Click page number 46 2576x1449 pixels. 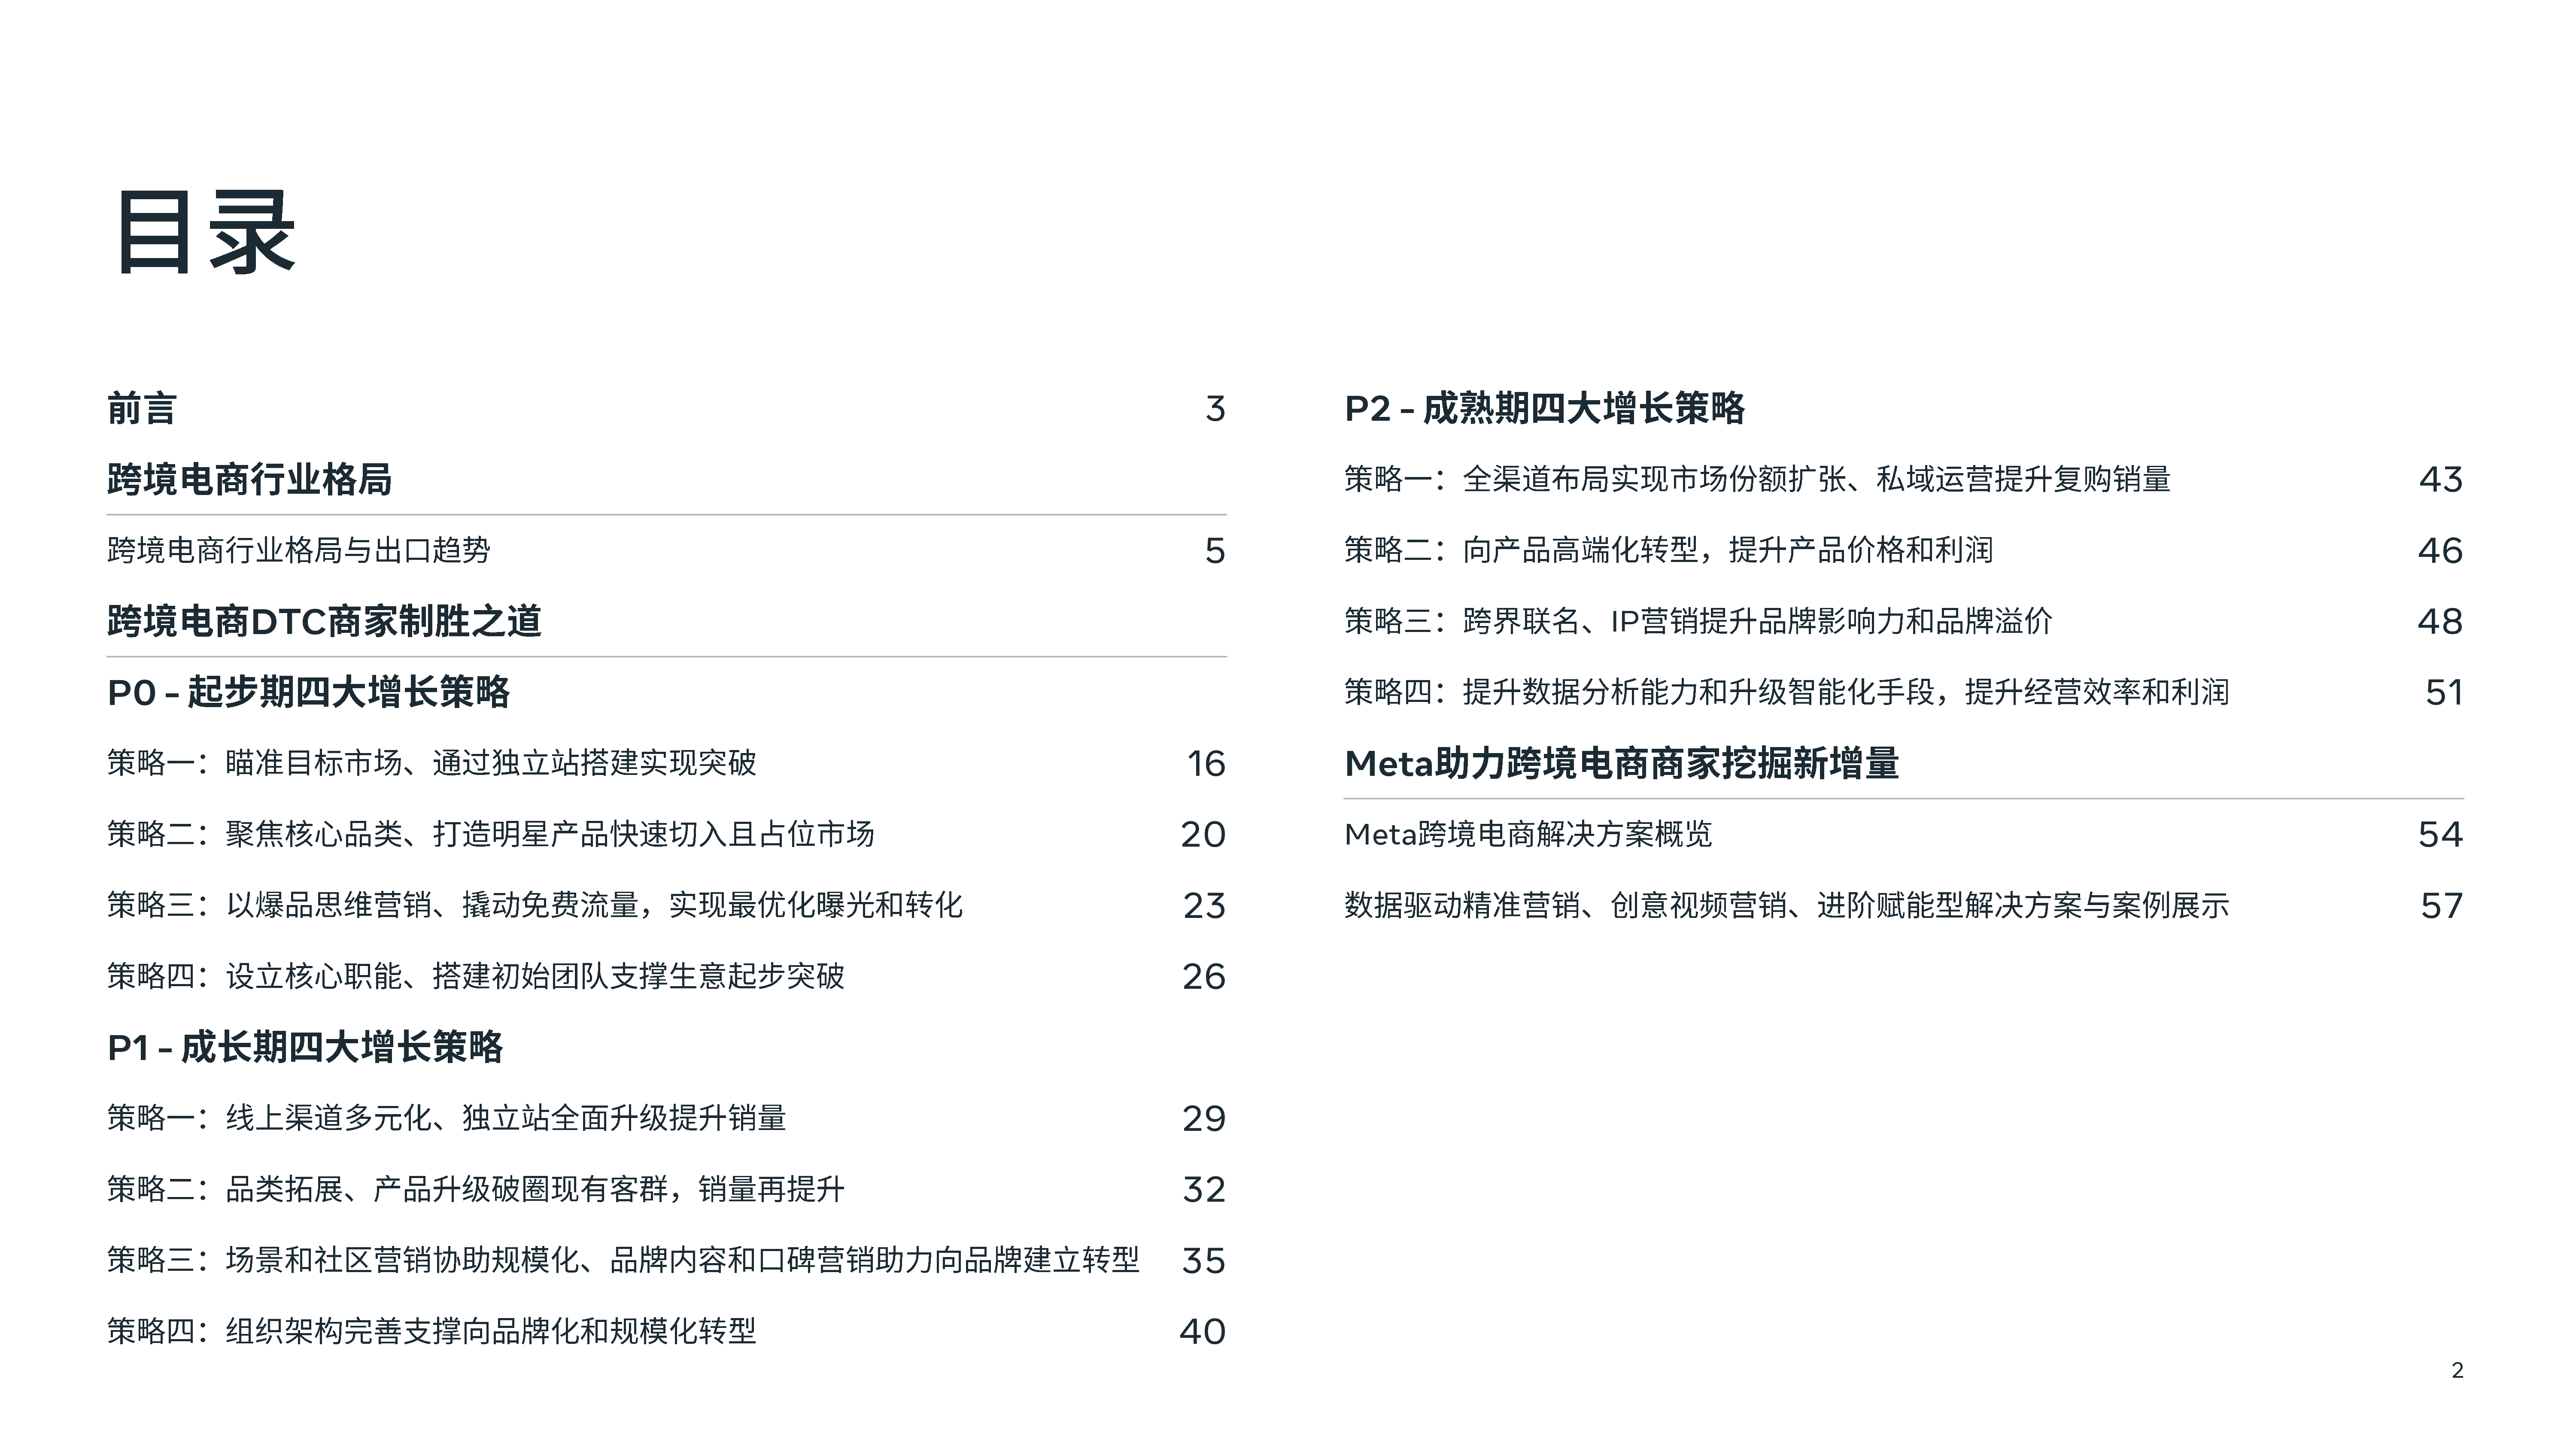2441,550
